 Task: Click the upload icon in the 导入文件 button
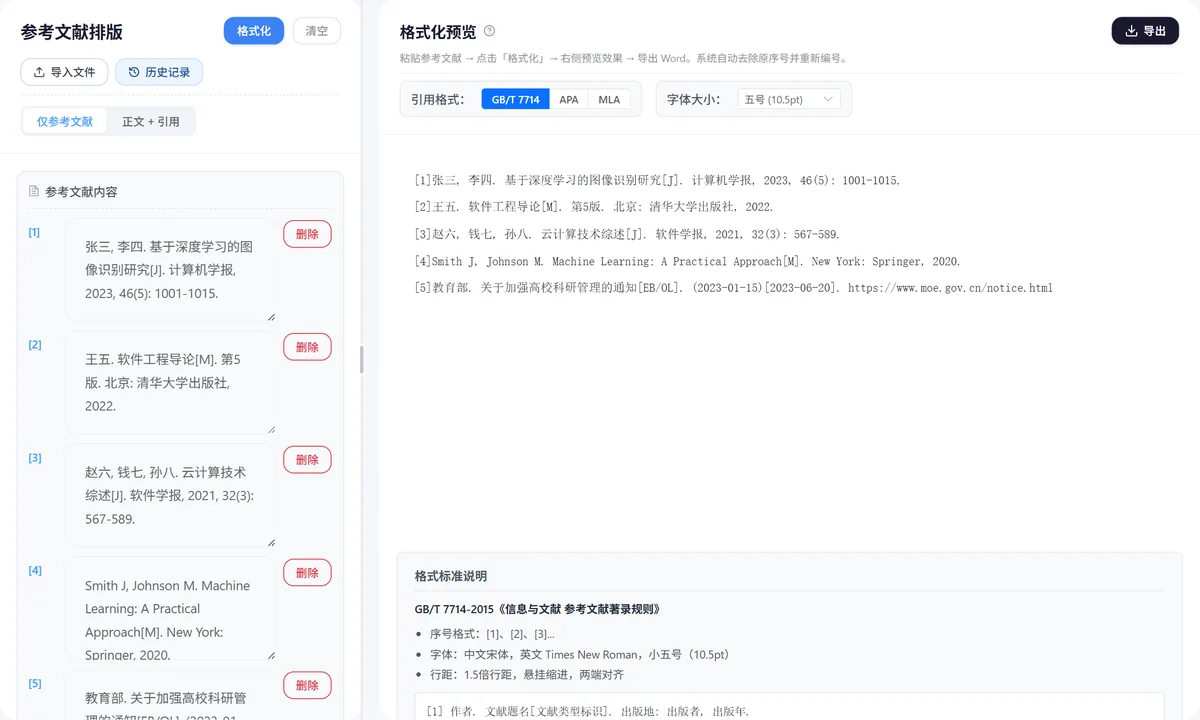(x=39, y=72)
